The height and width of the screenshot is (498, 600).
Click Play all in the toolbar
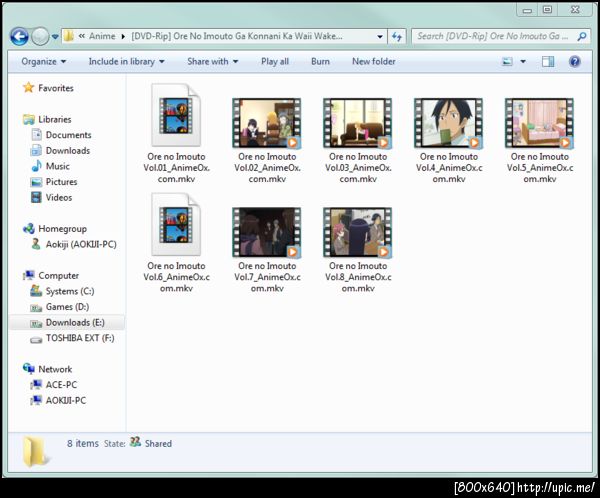[x=275, y=62]
